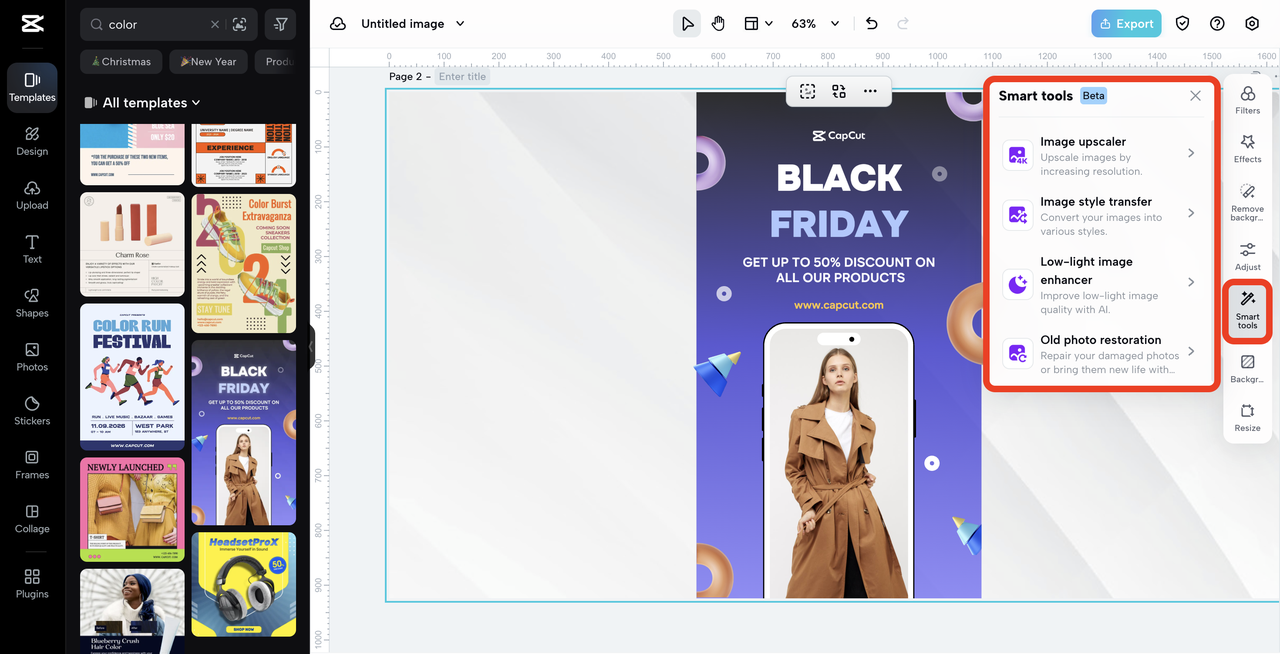This screenshot has width=1280, height=654.
Task: Open the floating toolbar more options
Action: pos(870,91)
